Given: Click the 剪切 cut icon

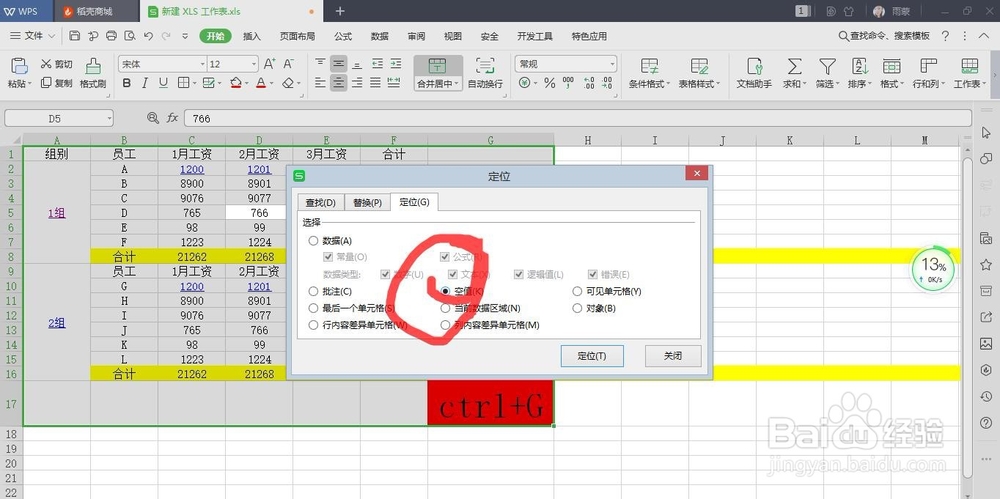Looking at the screenshot, I should (x=47, y=64).
